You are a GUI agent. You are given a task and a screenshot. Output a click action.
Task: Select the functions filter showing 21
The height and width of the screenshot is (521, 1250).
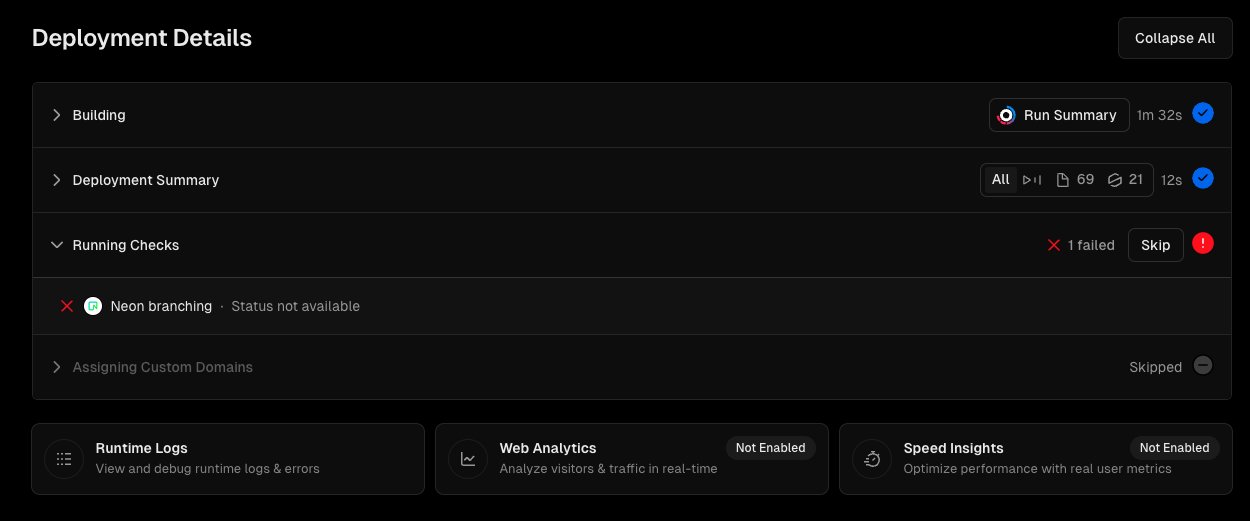[1125, 180]
